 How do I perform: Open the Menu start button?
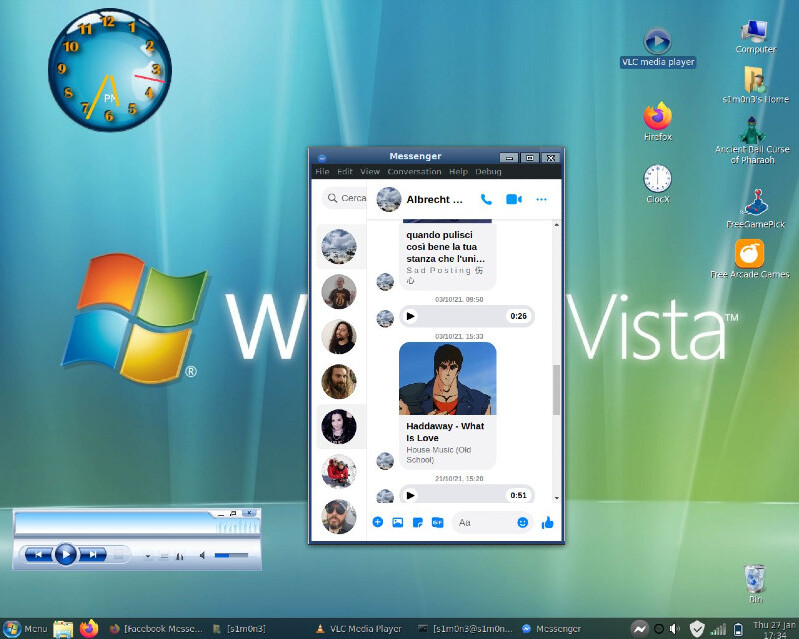(x=24, y=629)
